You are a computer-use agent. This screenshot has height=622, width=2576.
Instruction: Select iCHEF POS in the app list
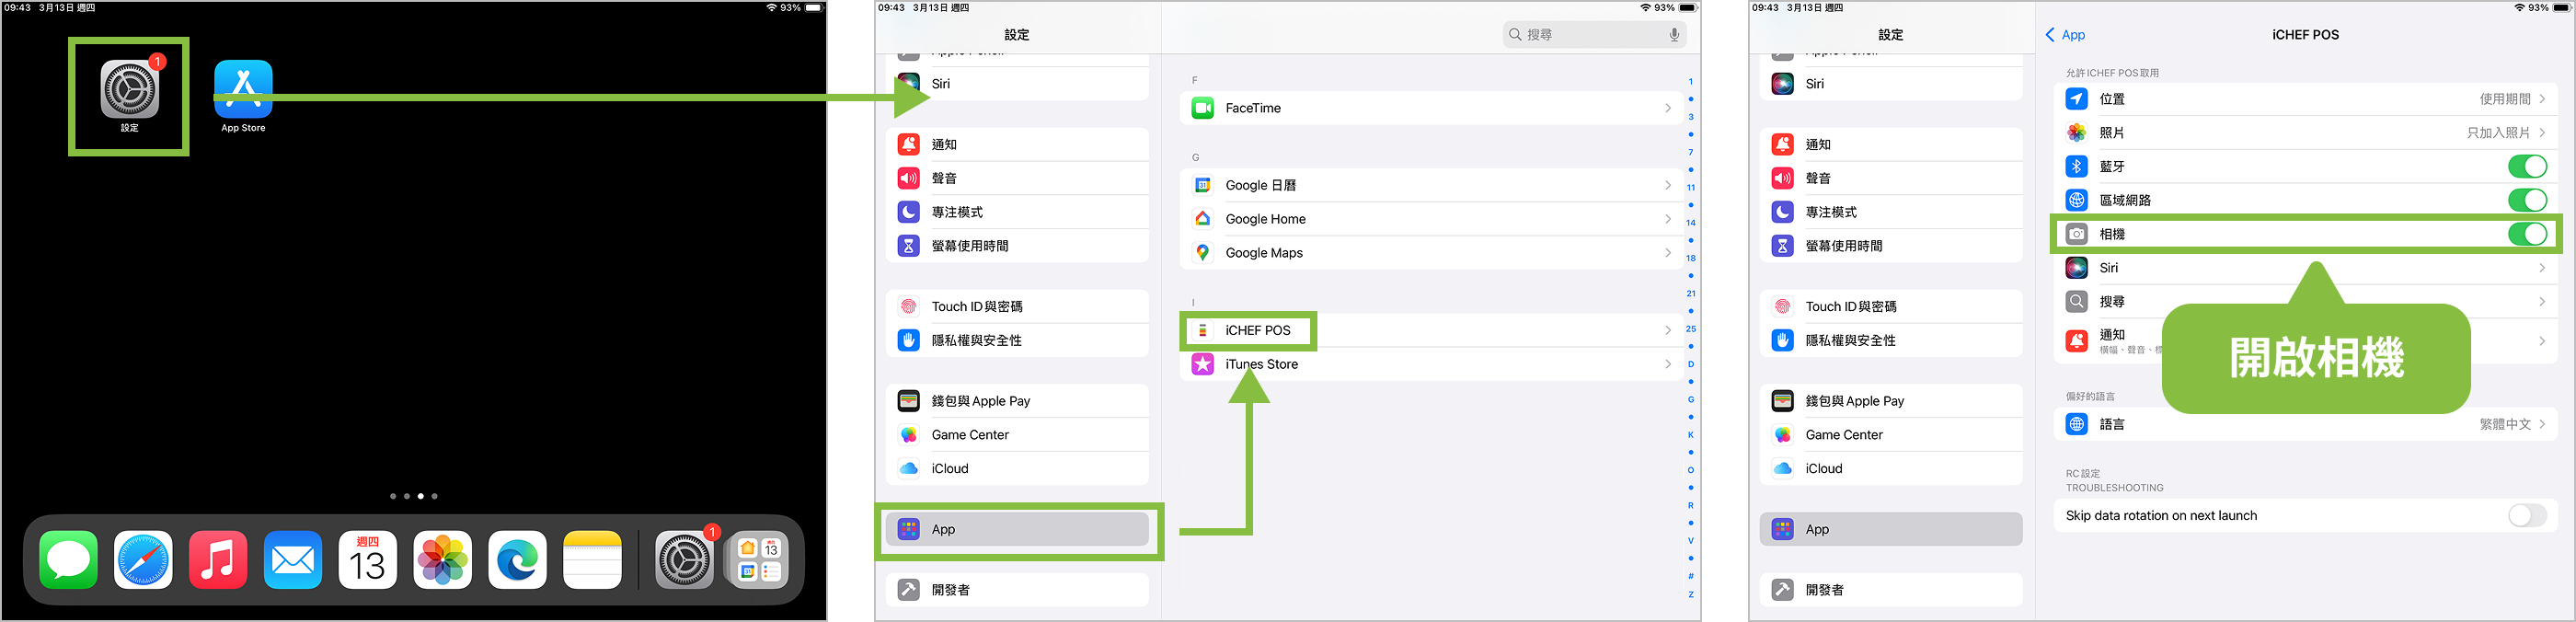[x=1257, y=331]
